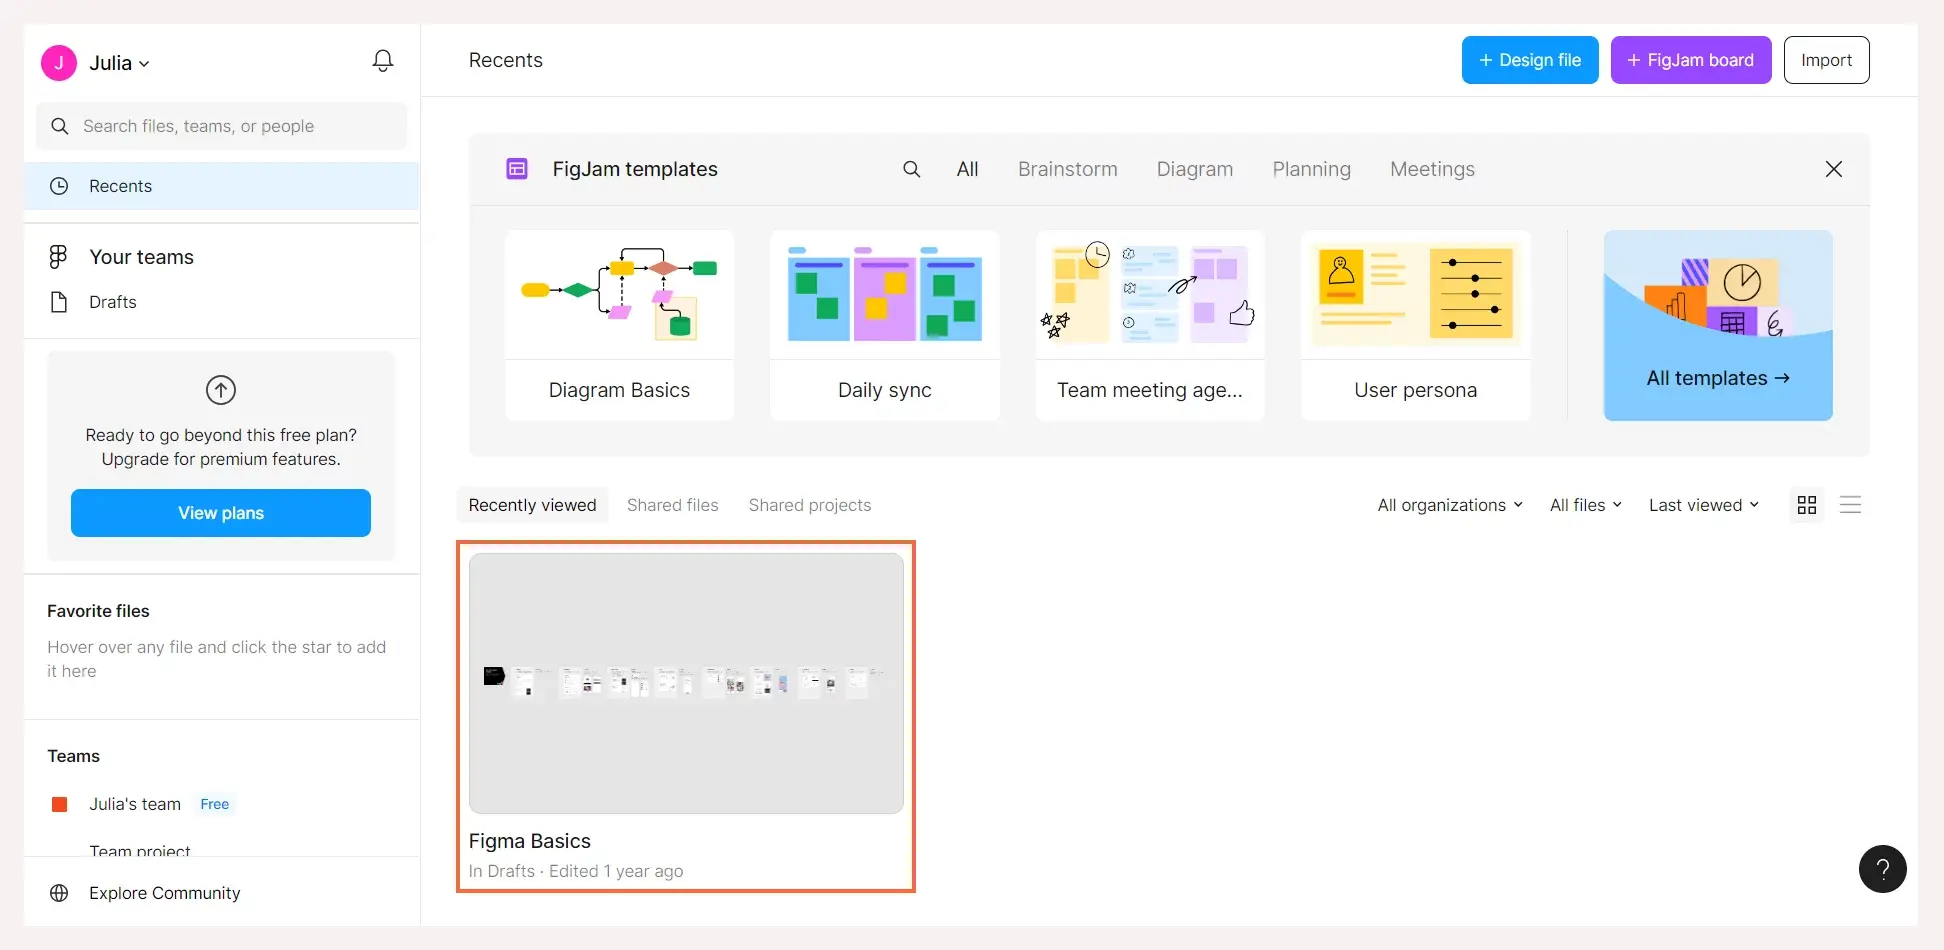The image size is (1944, 950).
Task: Open the help question mark button
Action: pyautogui.click(x=1883, y=869)
